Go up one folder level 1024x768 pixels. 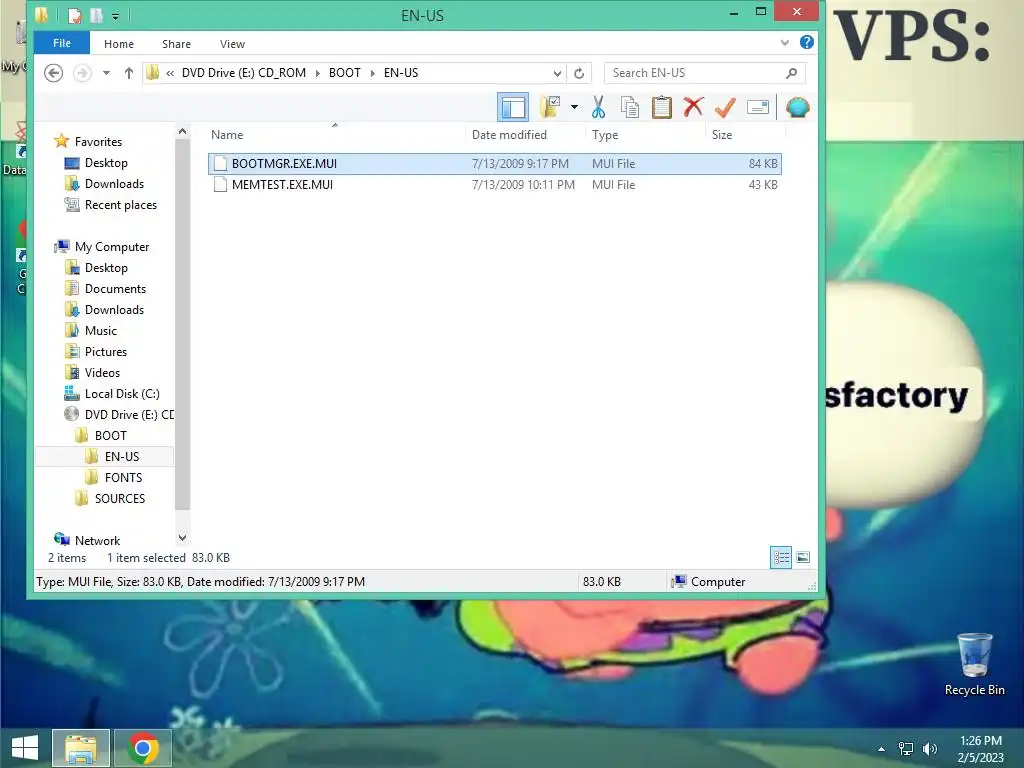click(129, 73)
